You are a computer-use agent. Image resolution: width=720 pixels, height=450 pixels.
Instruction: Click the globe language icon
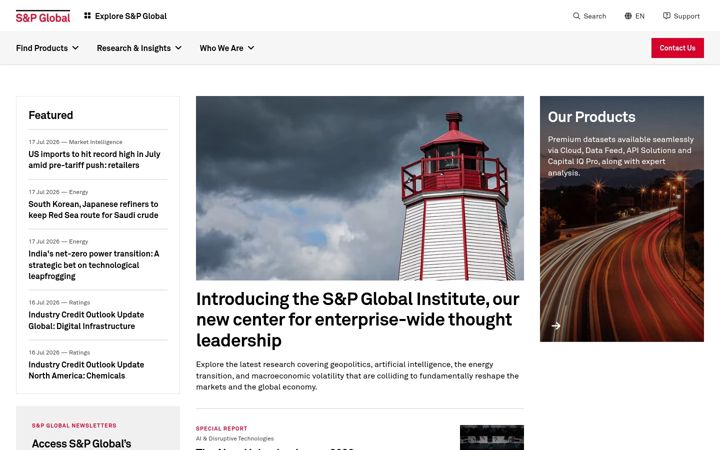coord(628,16)
